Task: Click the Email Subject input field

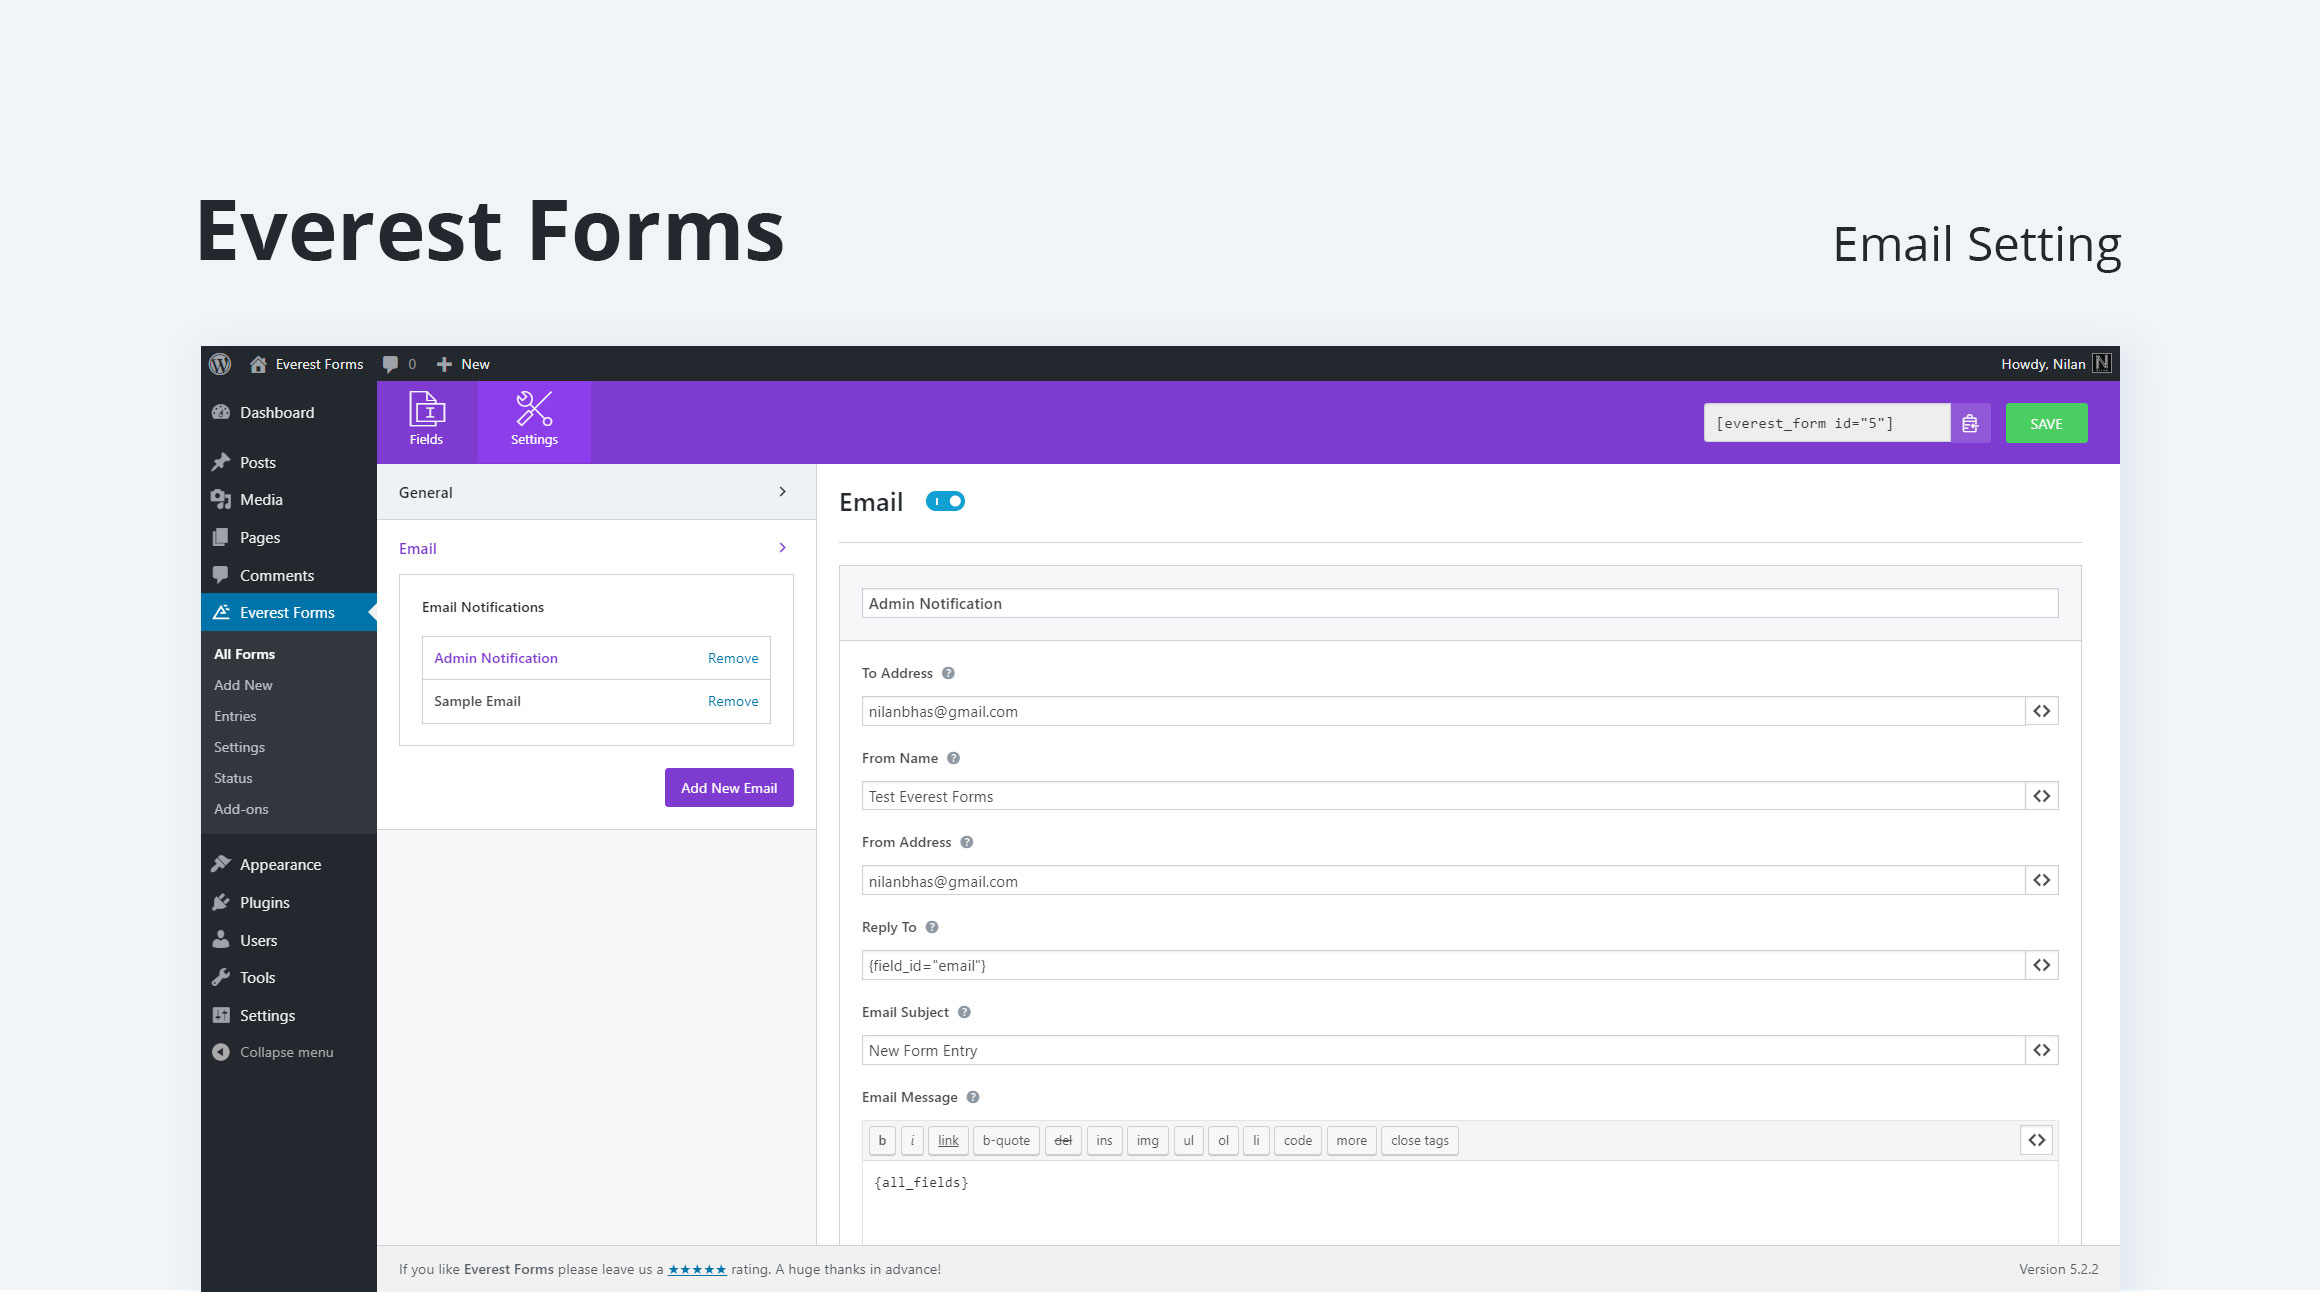Action: (1440, 1050)
